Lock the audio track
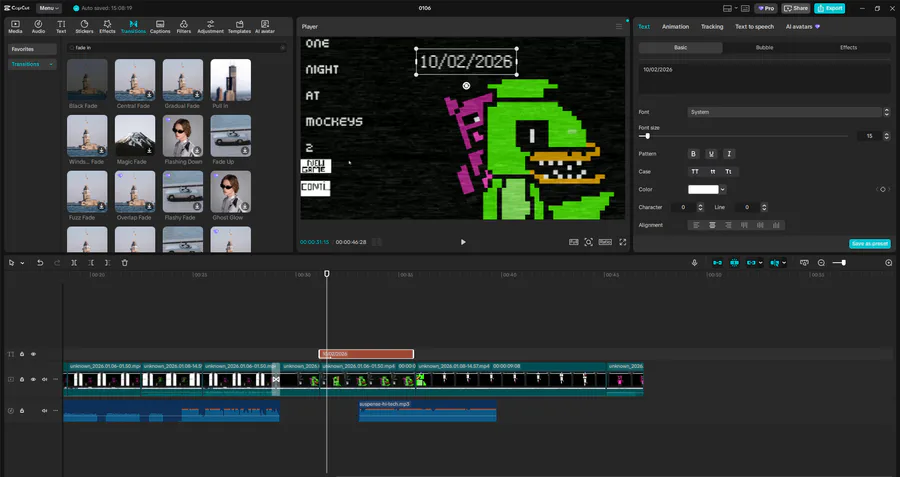This screenshot has width=900, height=477. coord(22,410)
